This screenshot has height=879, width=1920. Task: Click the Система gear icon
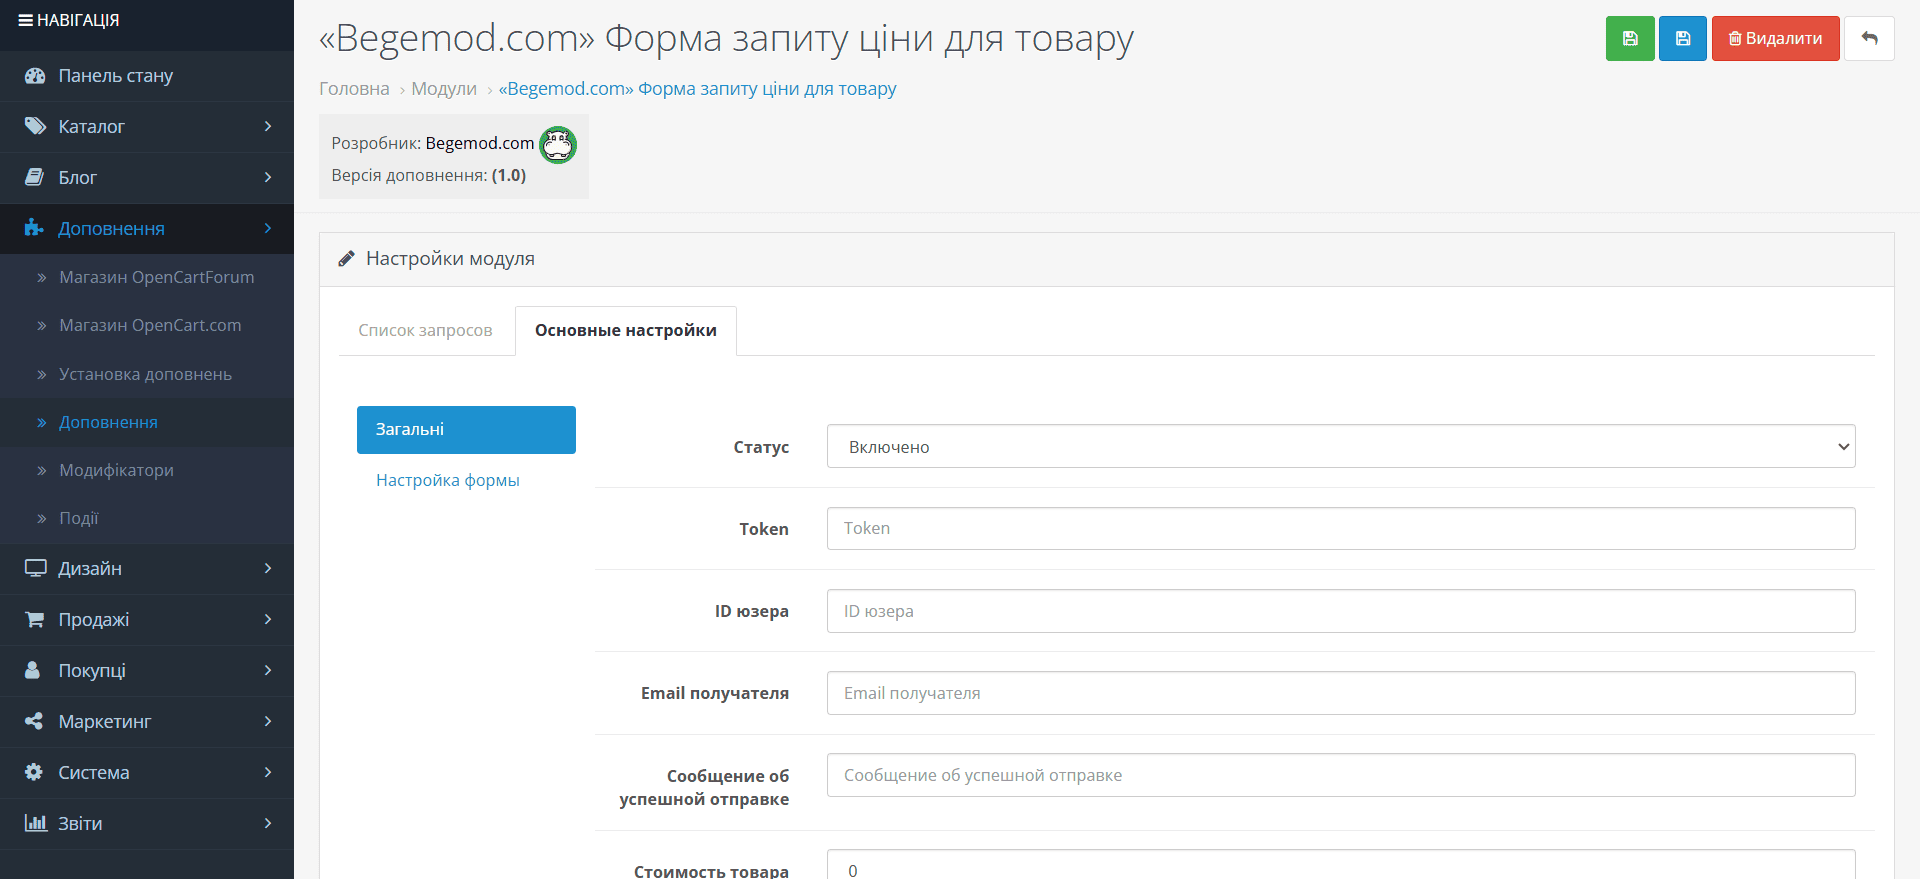pos(34,773)
